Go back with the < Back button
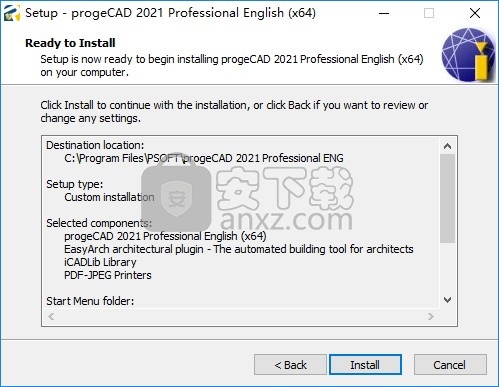Screen dimensions: 499x387 point(290,365)
